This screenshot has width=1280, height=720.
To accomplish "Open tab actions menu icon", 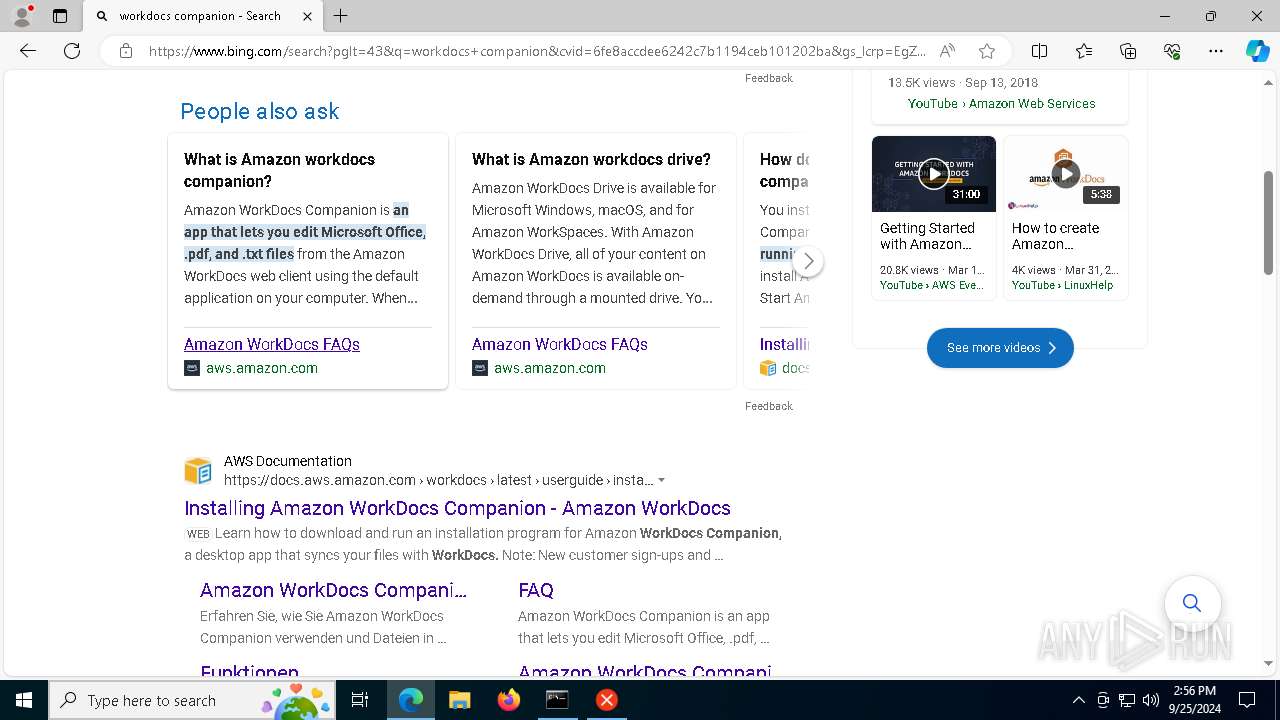I will (60, 16).
